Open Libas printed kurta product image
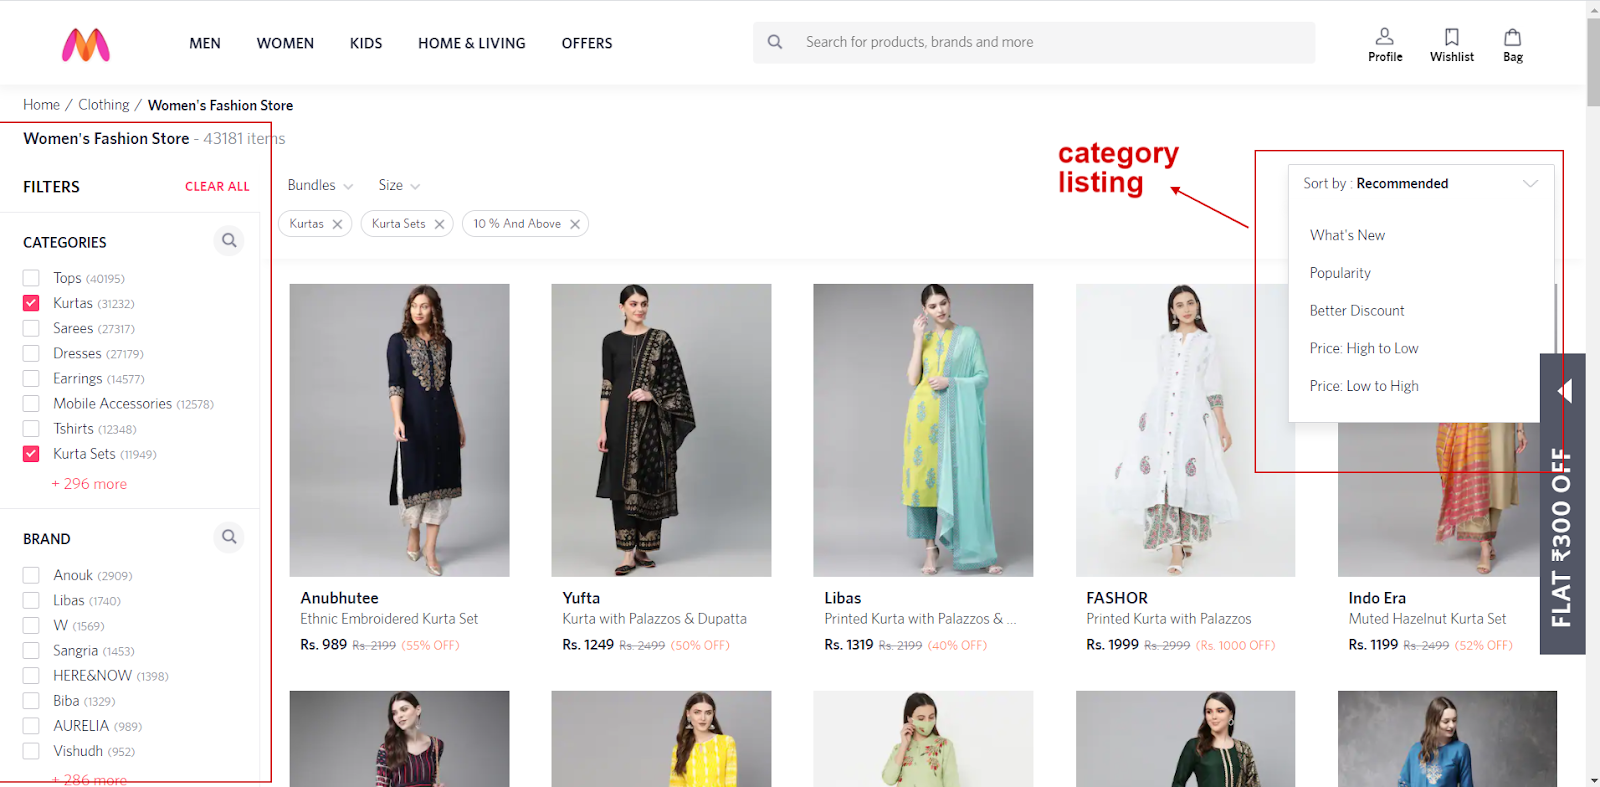The width and height of the screenshot is (1600, 787). 923,430
